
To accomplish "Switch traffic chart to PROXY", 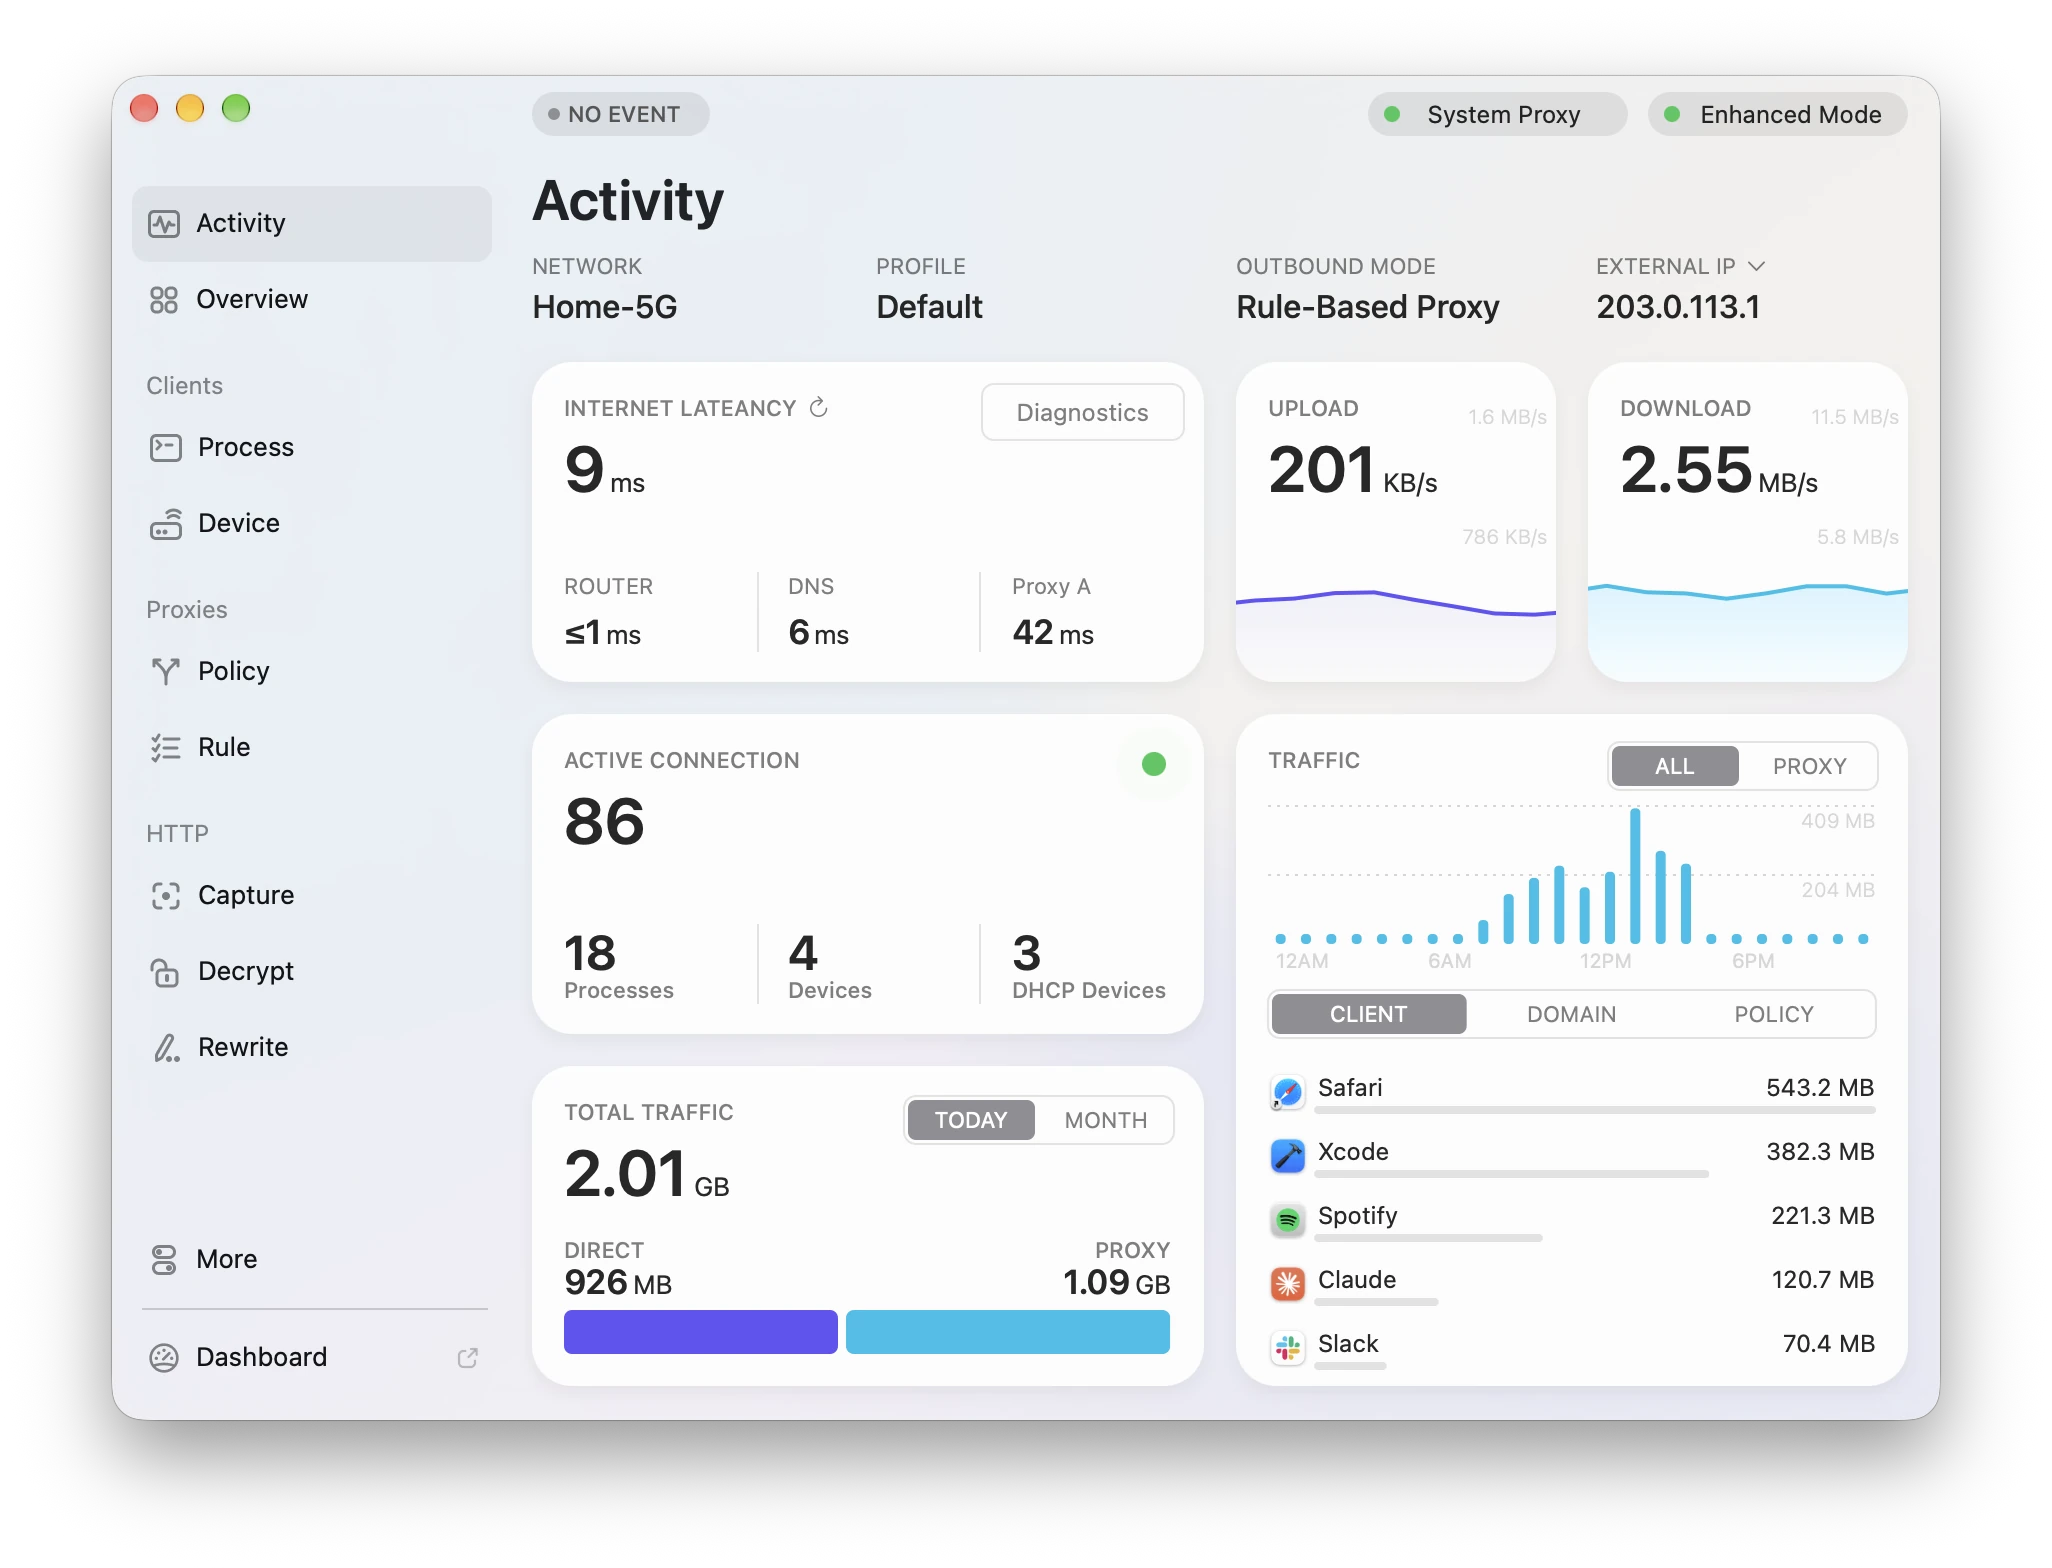I will click(1808, 766).
